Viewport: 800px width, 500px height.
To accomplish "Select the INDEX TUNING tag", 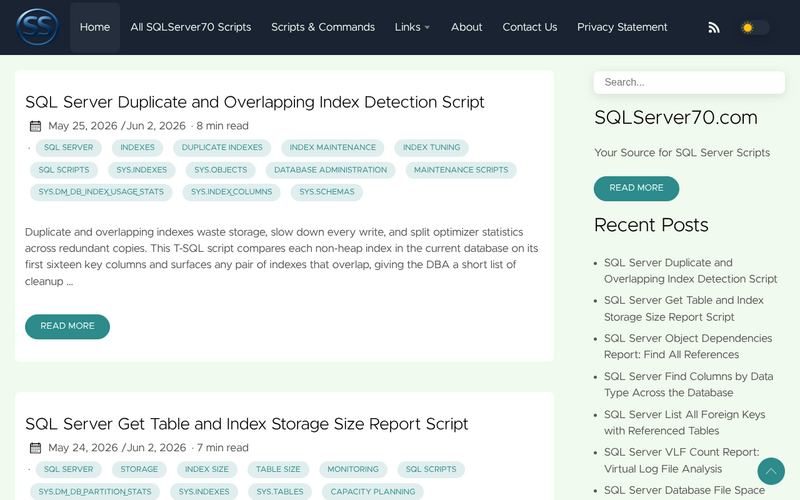I will 431,147.
